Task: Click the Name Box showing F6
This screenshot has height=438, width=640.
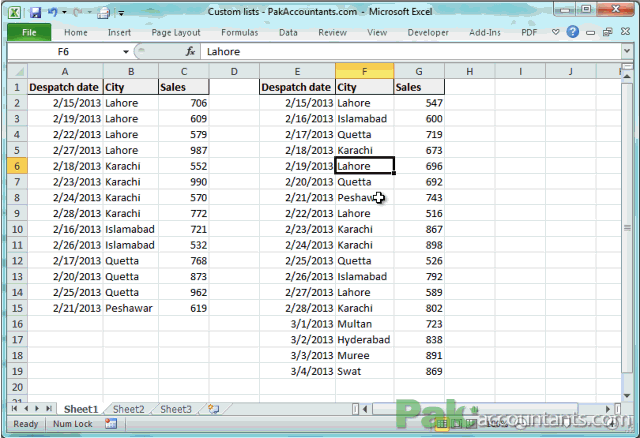Action: [x=63, y=51]
